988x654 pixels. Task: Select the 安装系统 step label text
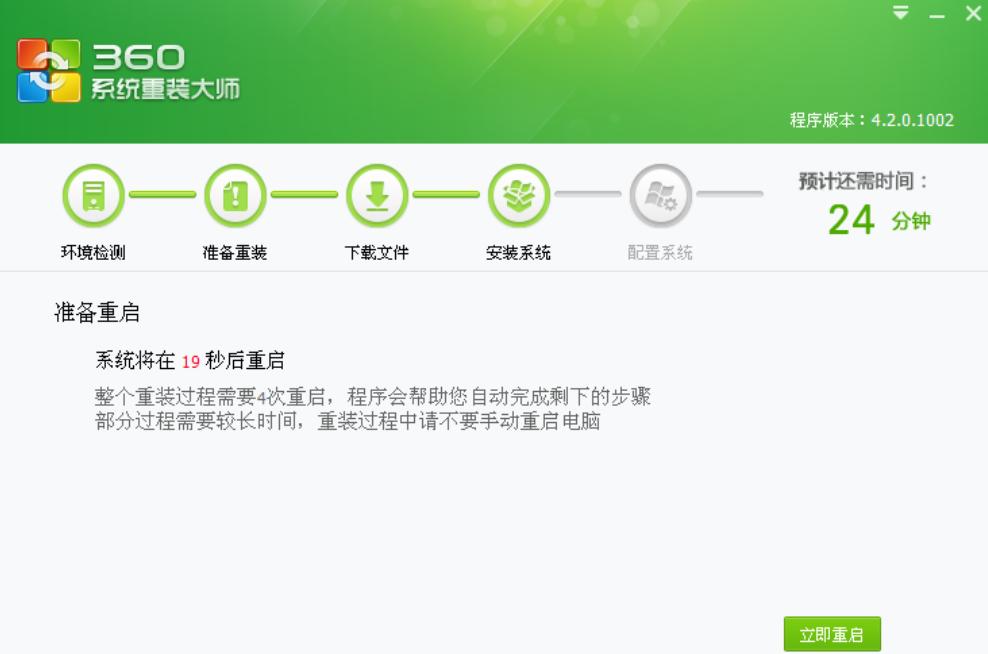(x=518, y=252)
